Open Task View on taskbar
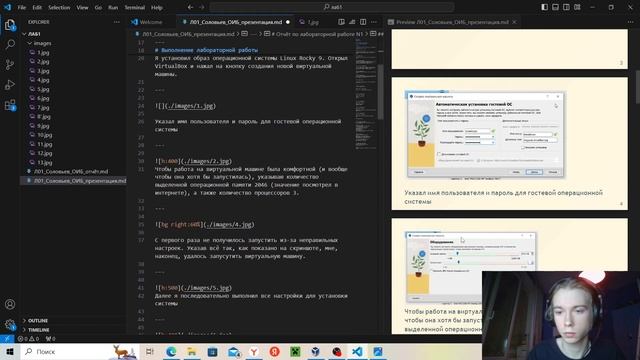The width and height of the screenshot is (640, 360). pyautogui.click(x=150, y=351)
